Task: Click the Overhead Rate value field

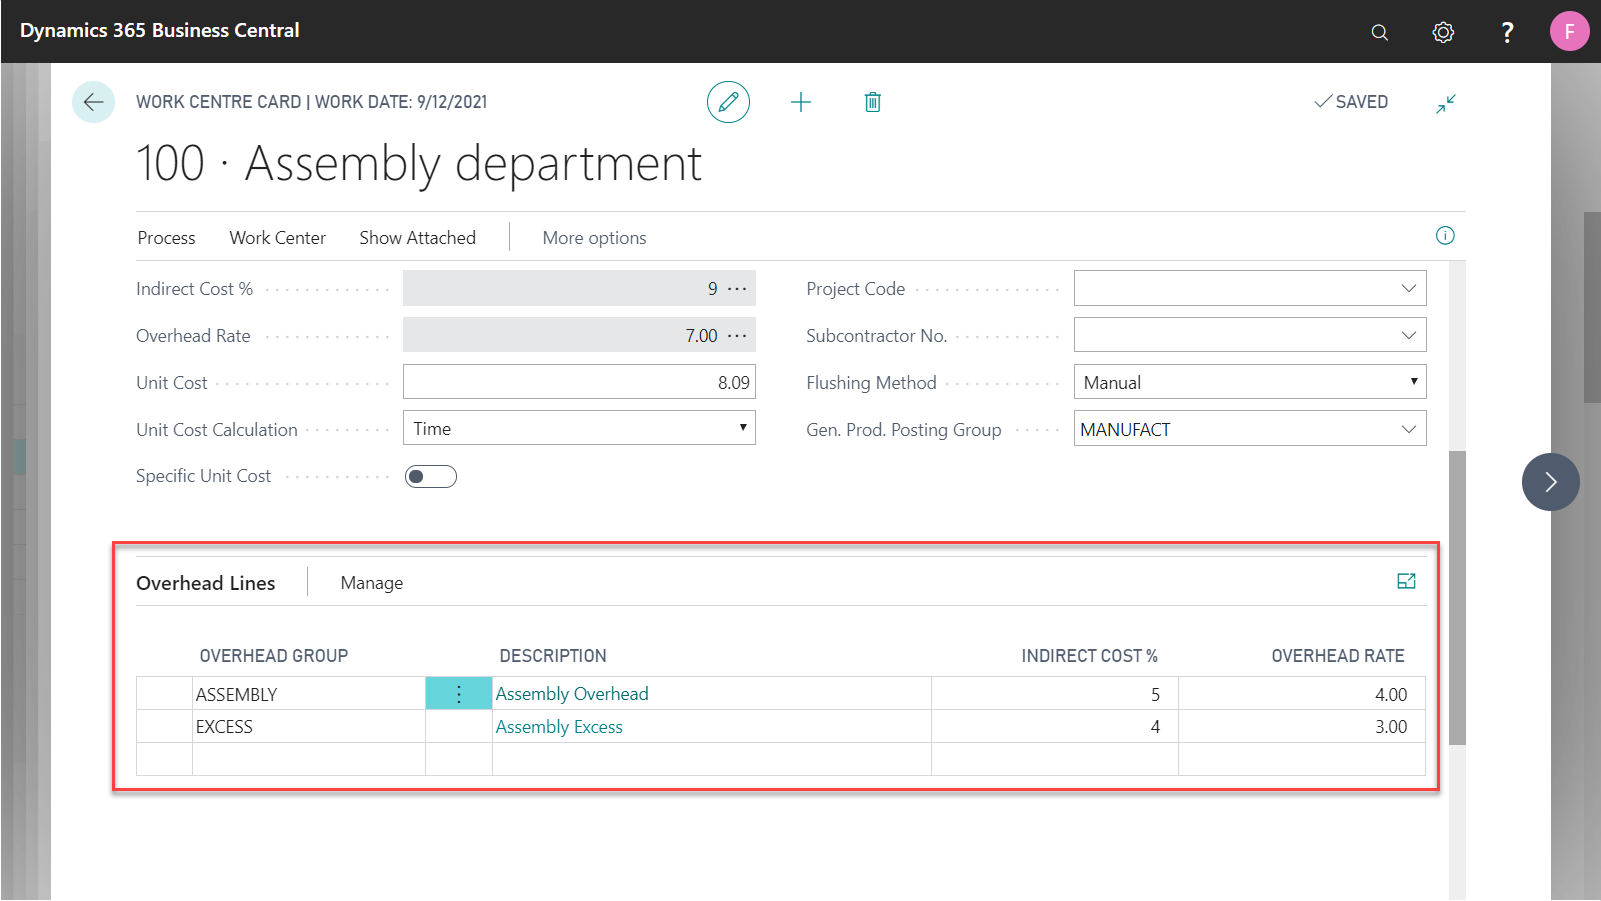Action: pyautogui.click(x=579, y=335)
